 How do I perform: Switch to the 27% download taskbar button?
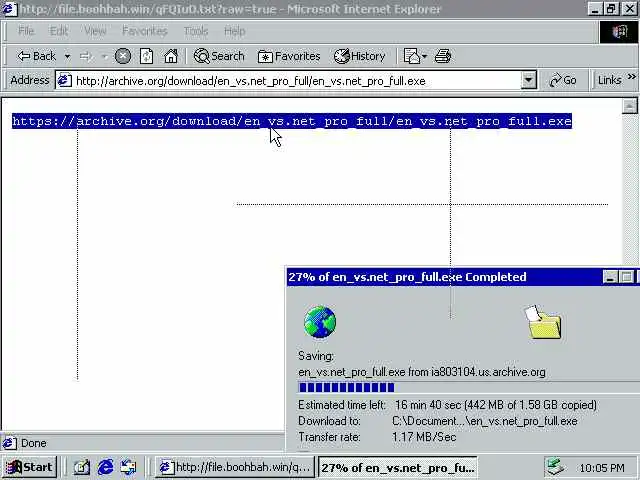click(x=398, y=467)
